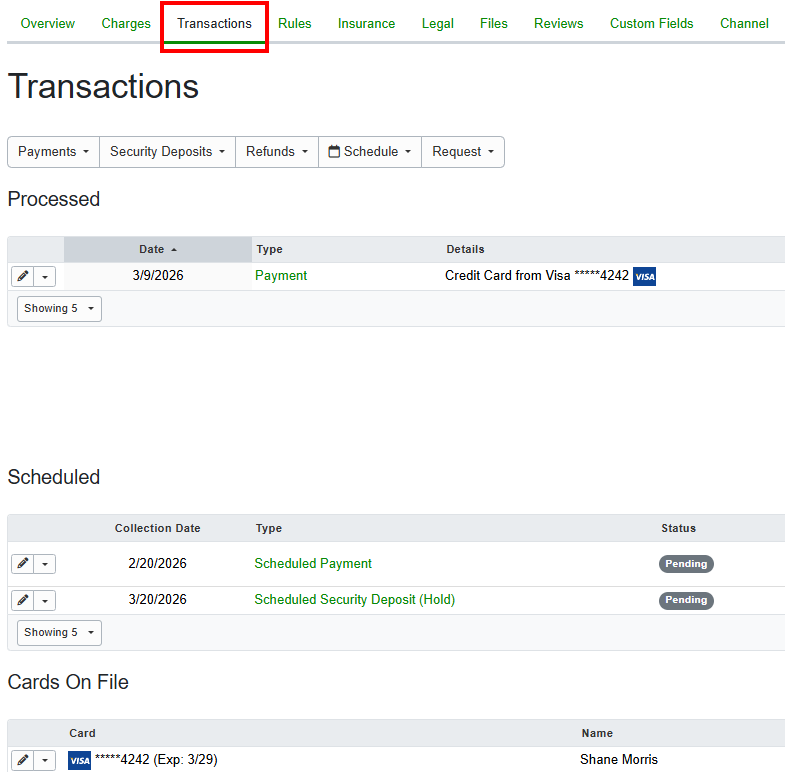Click the Visa logo in Cards On File
The image size is (785, 772).
coord(80,760)
